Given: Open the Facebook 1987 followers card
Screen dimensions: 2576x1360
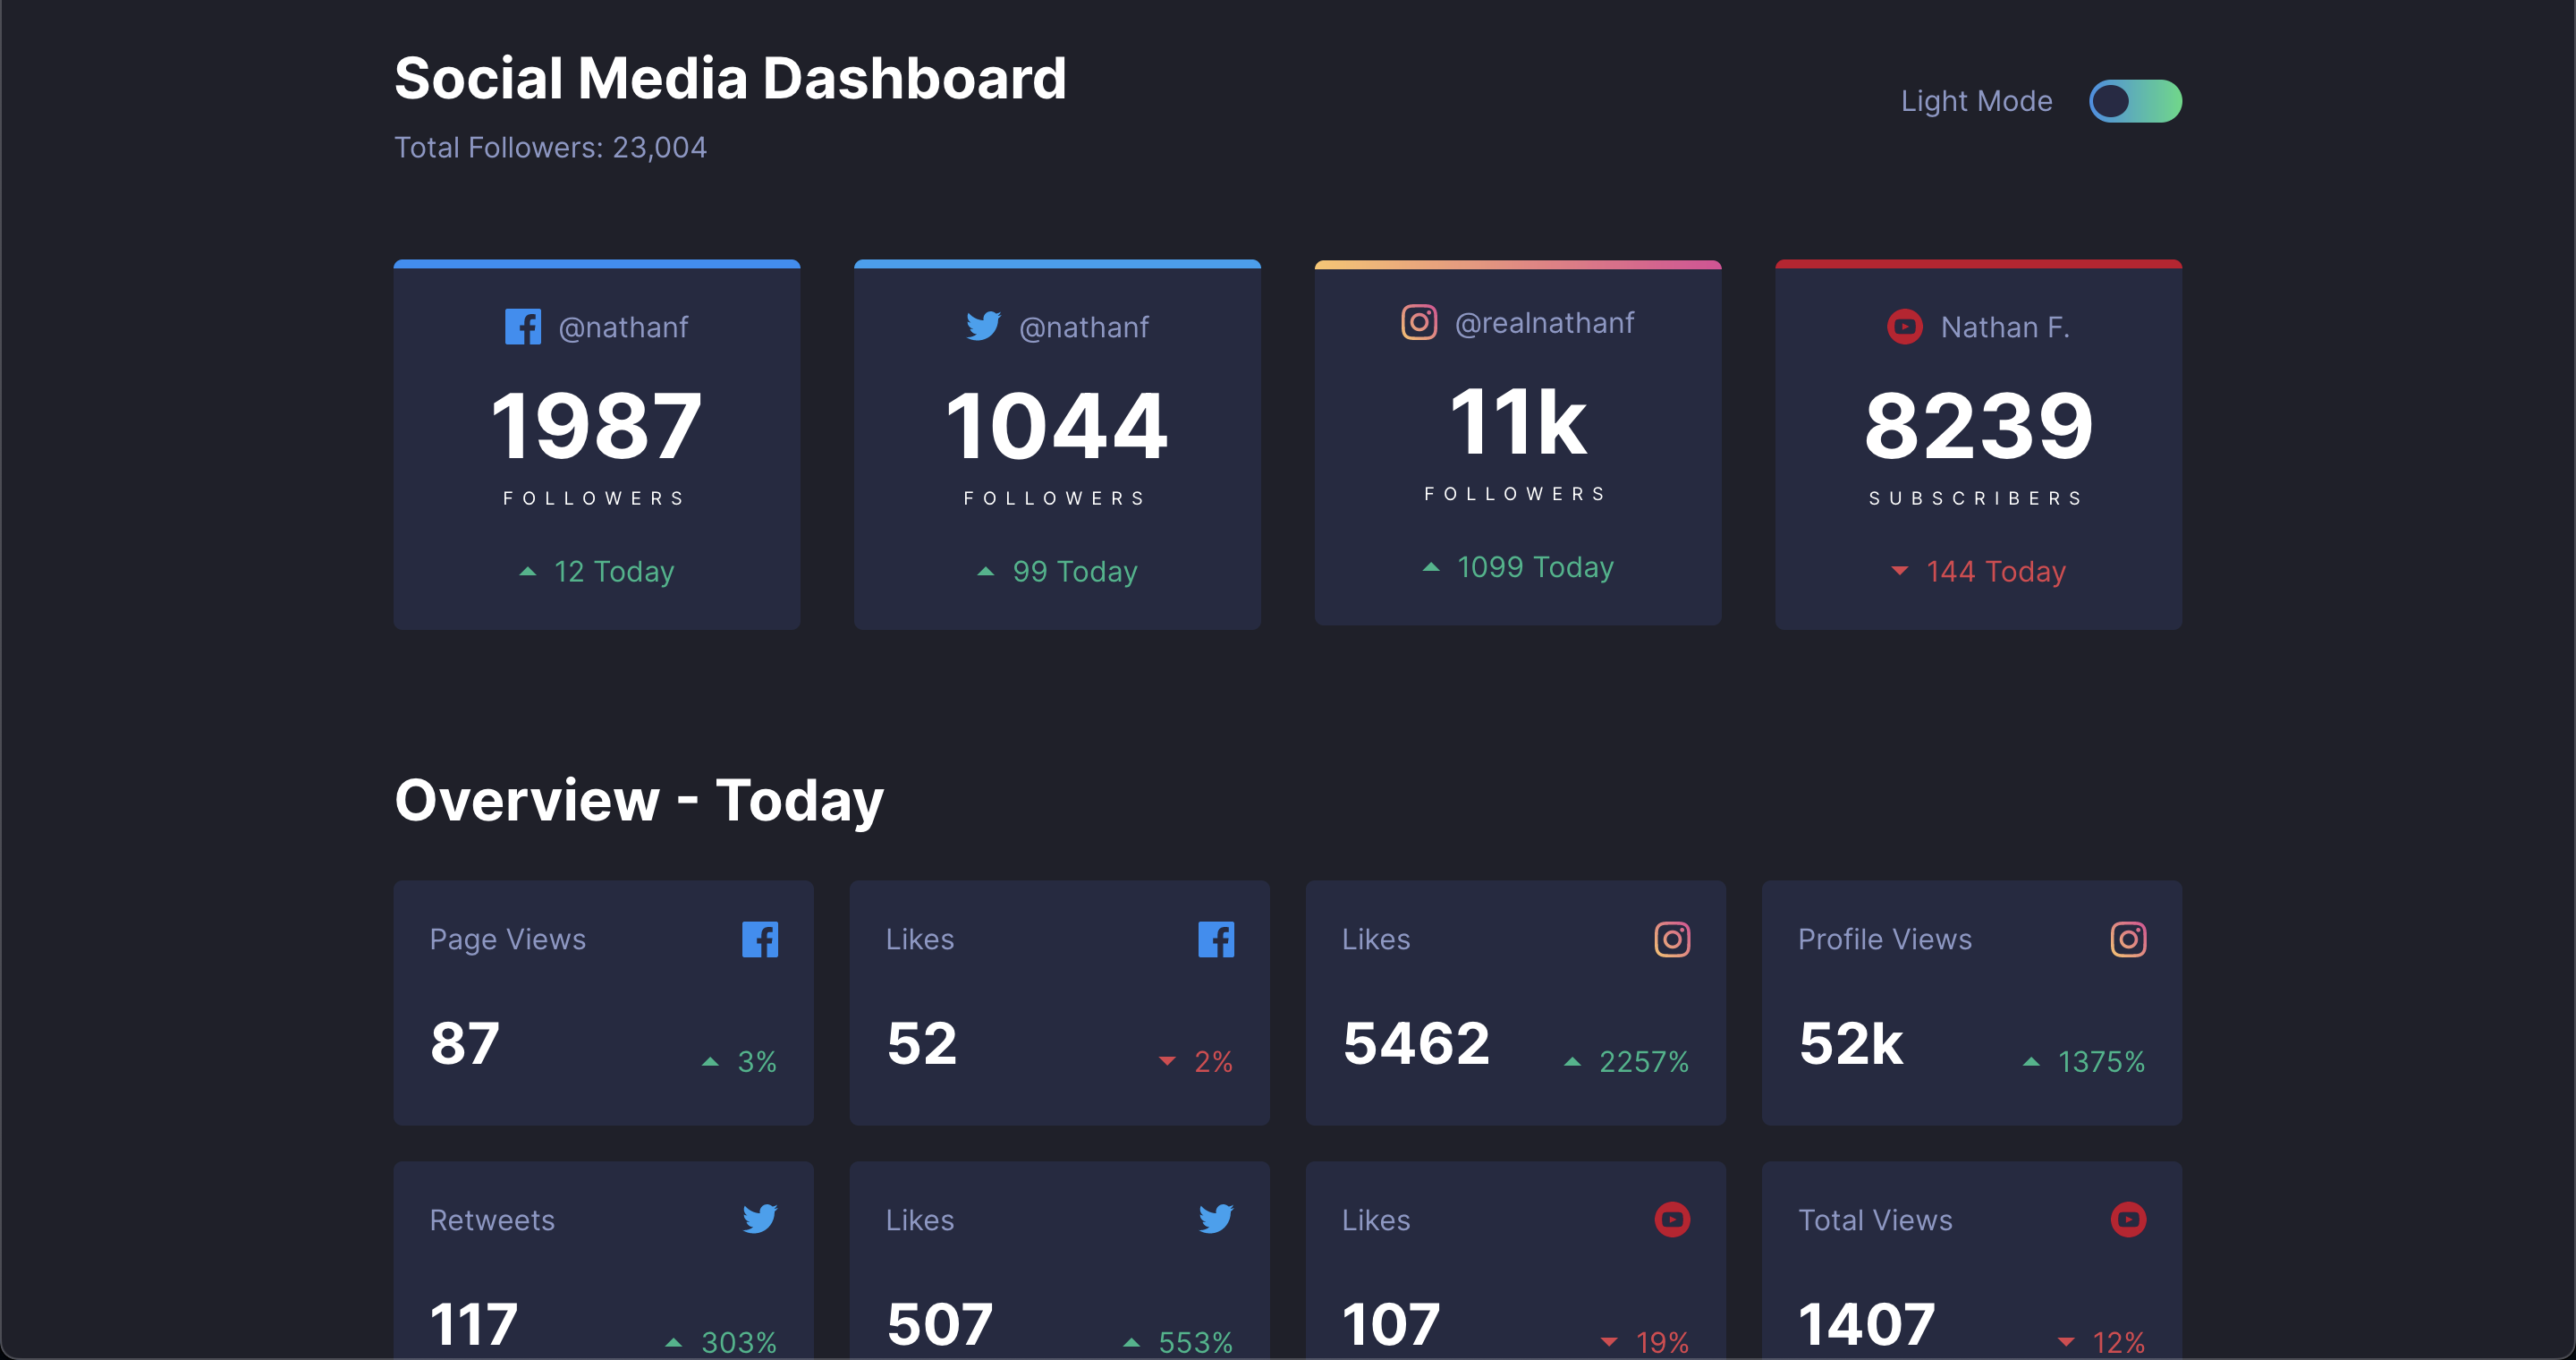Looking at the screenshot, I should [597, 445].
